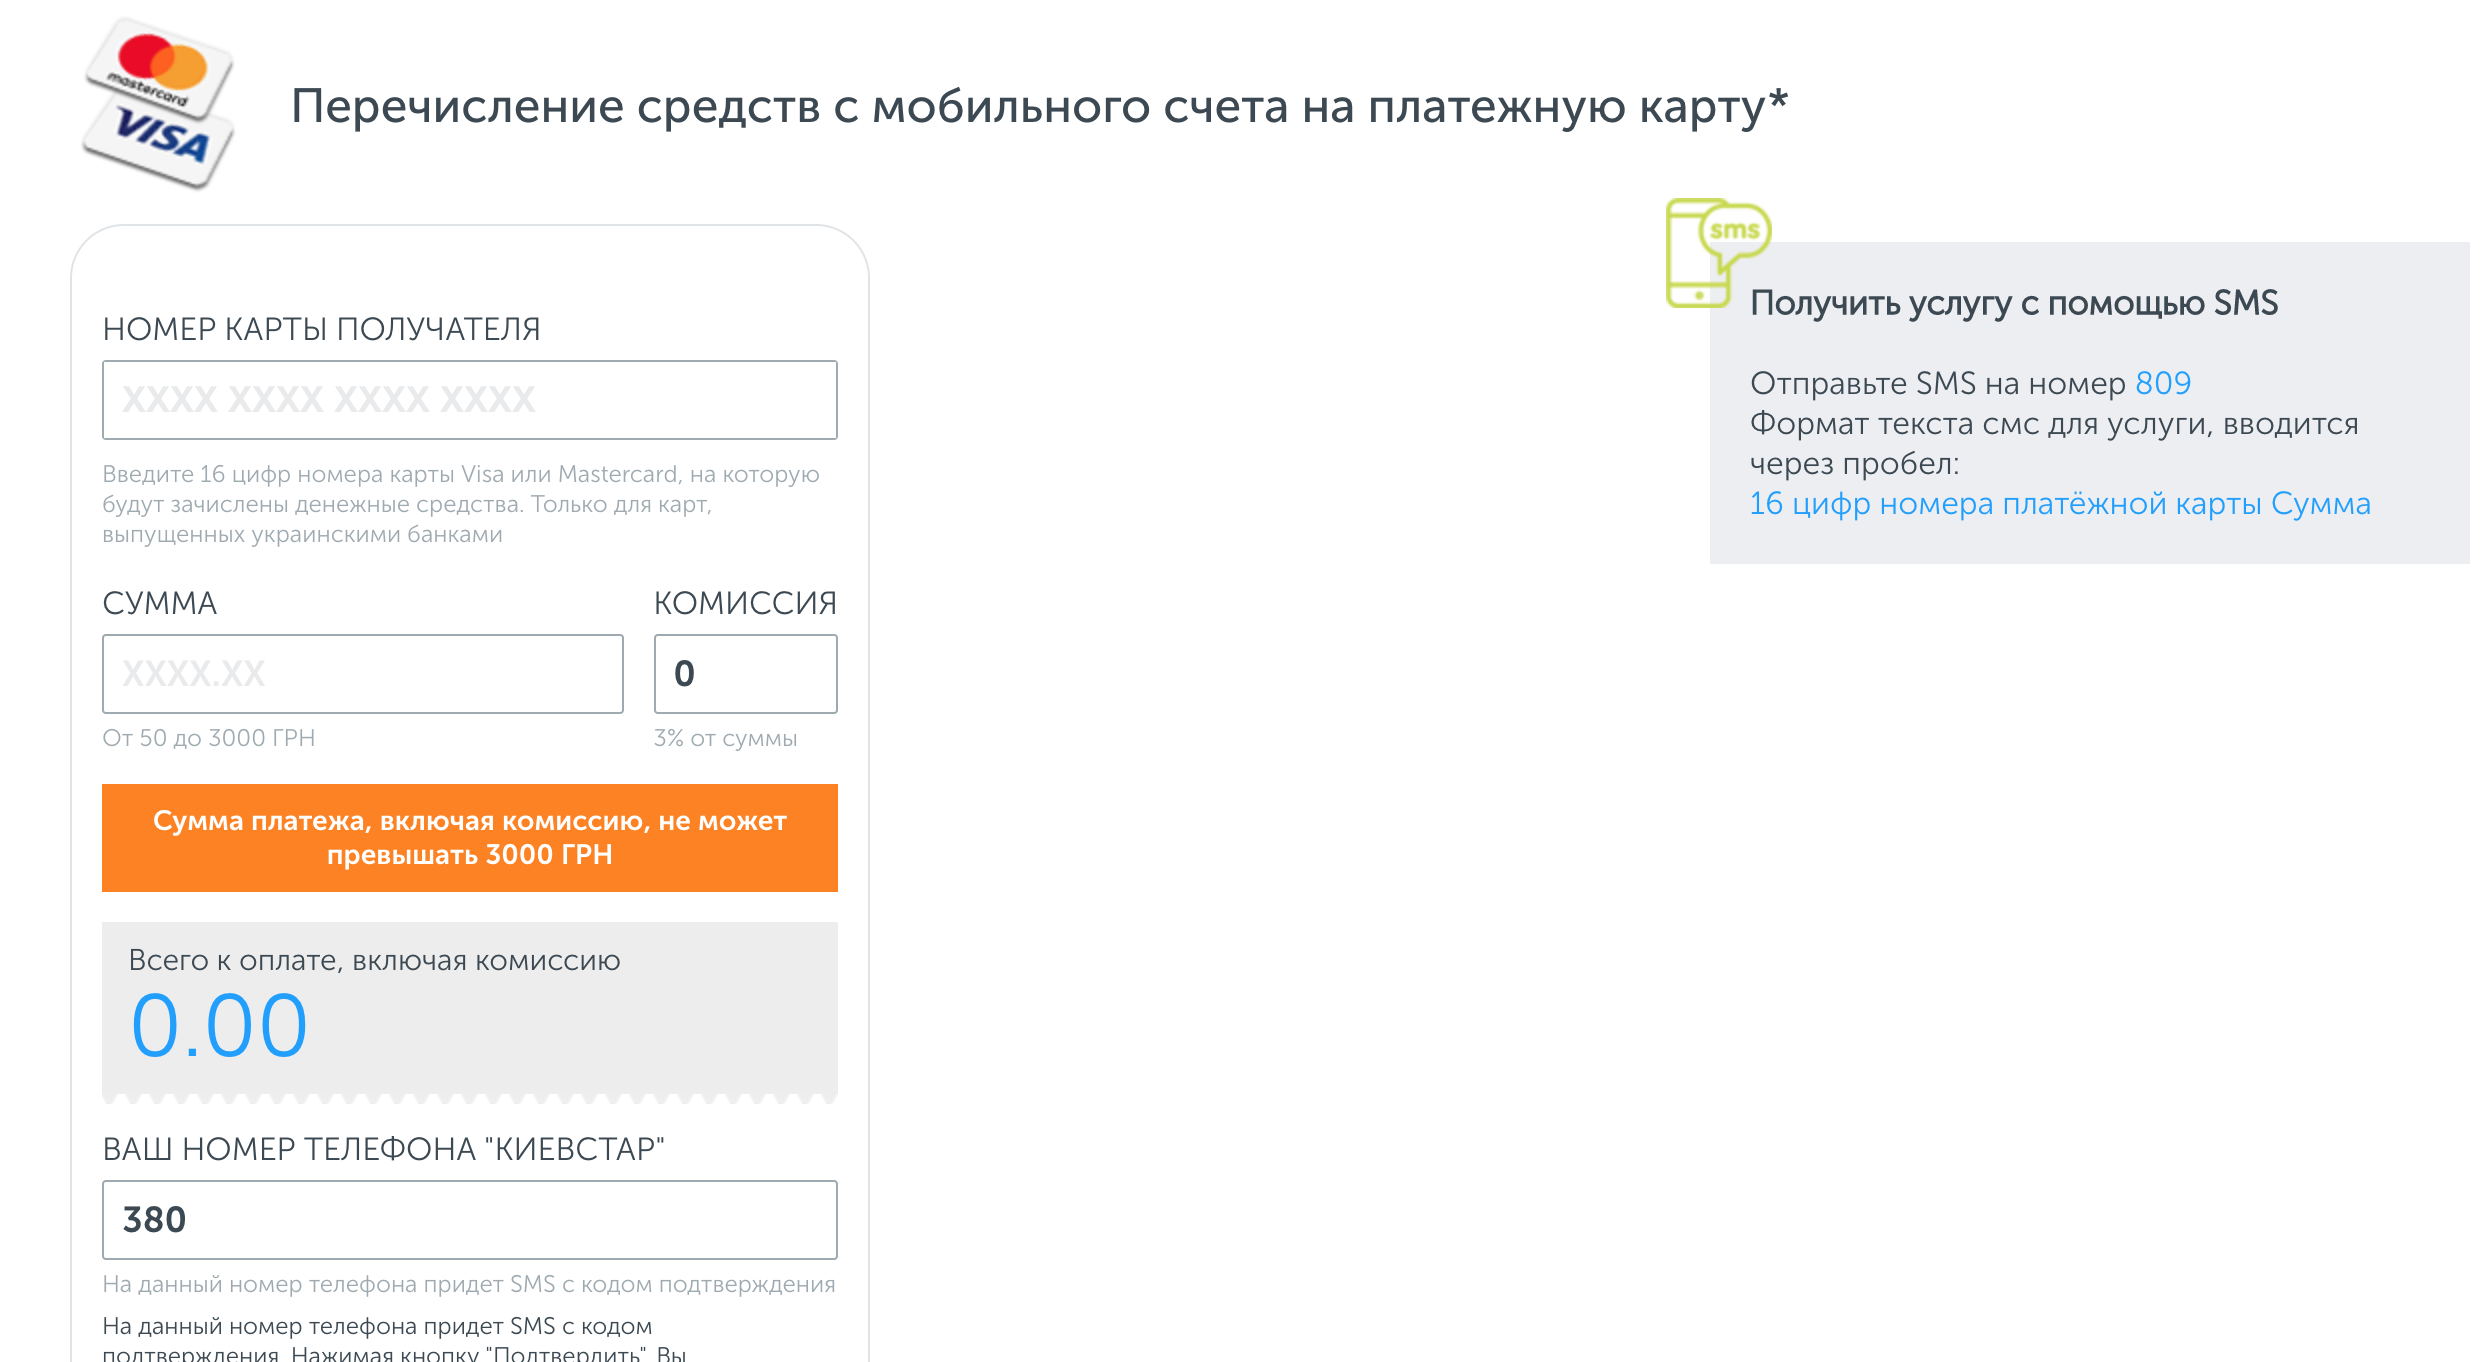Click the СУММА amount input field

[363, 674]
